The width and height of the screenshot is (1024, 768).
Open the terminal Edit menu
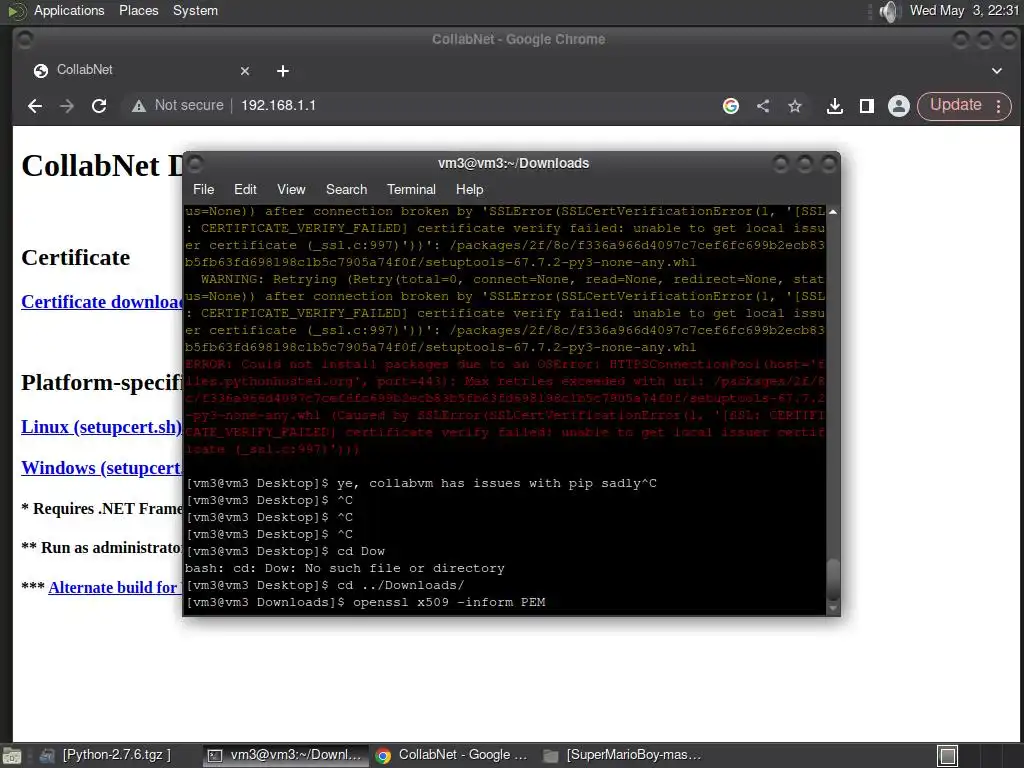tap(245, 189)
